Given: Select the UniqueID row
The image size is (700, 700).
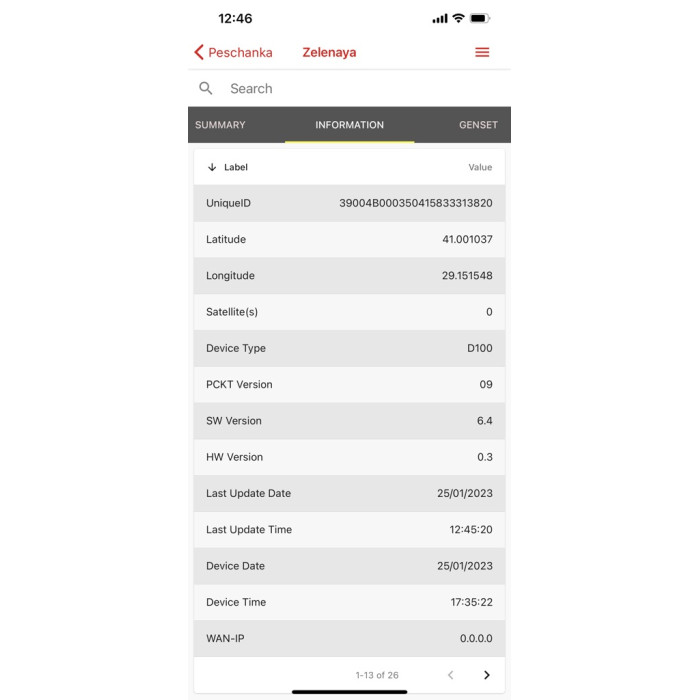Looking at the screenshot, I should pos(349,203).
